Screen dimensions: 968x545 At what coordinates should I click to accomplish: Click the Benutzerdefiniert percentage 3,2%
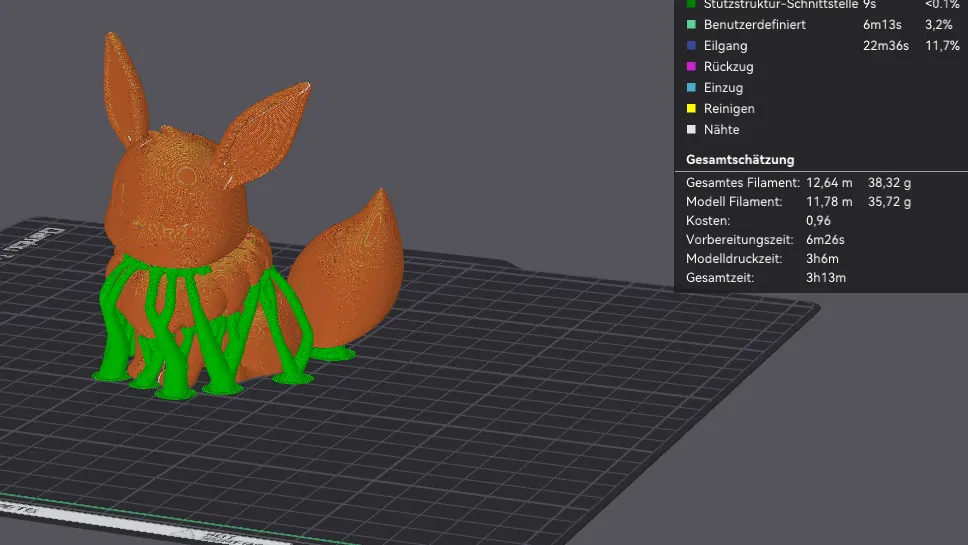coord(938,25)
